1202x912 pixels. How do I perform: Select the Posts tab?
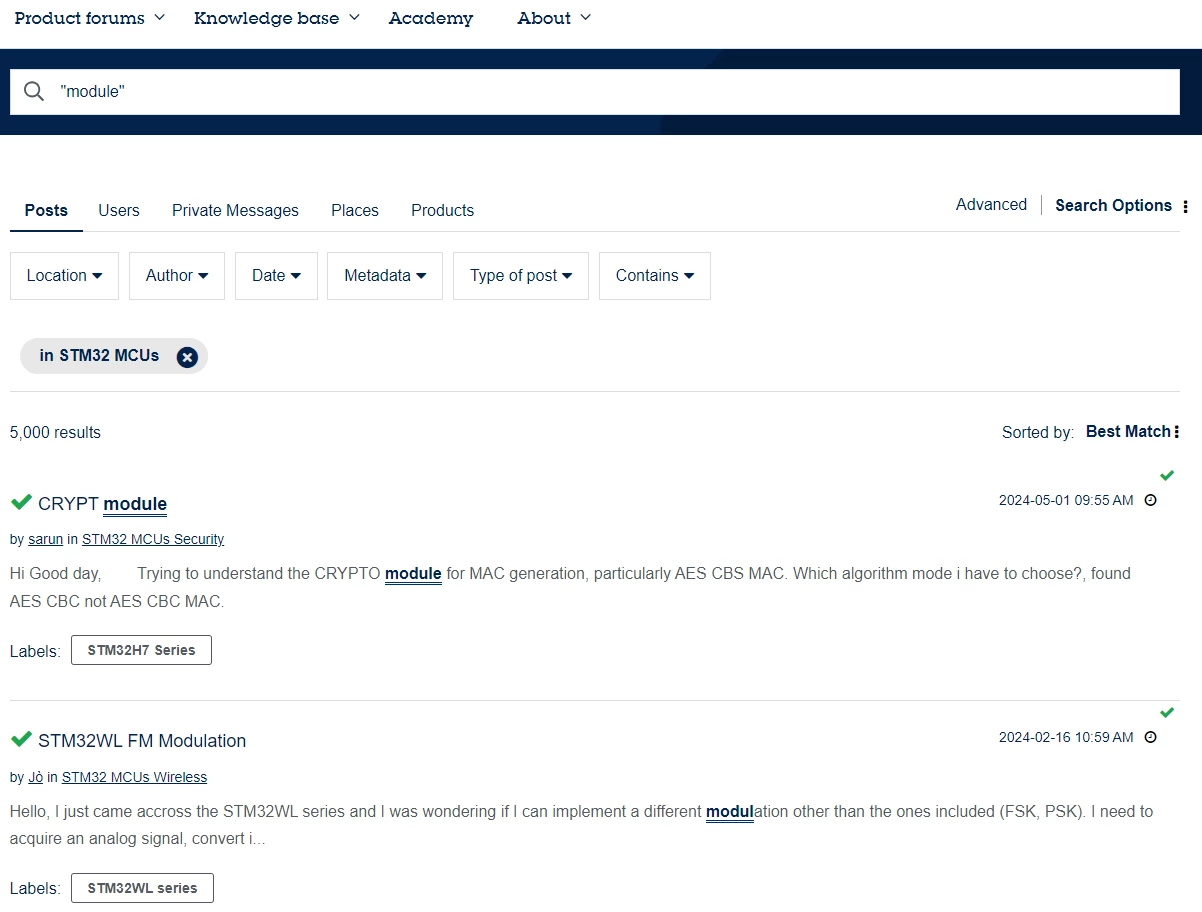pos(46,211)
